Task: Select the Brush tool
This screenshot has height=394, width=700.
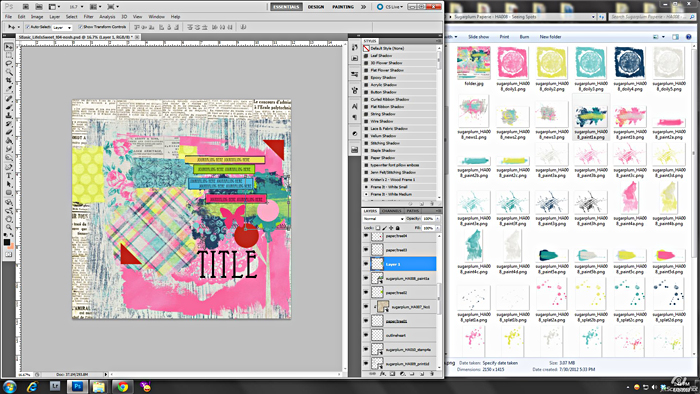Action: (8, 108)
